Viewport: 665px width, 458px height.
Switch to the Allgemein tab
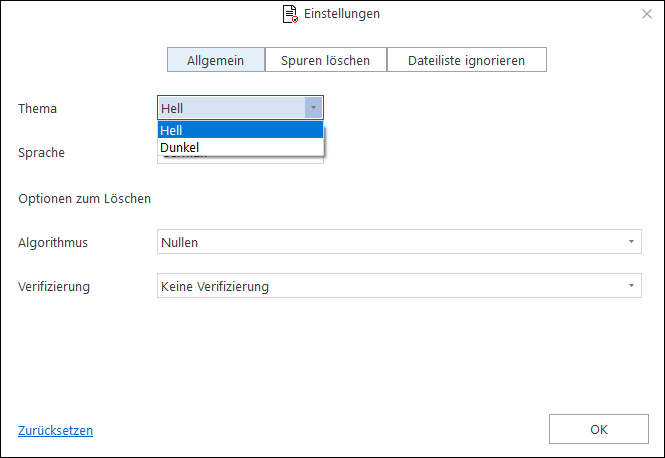[216, 60]
